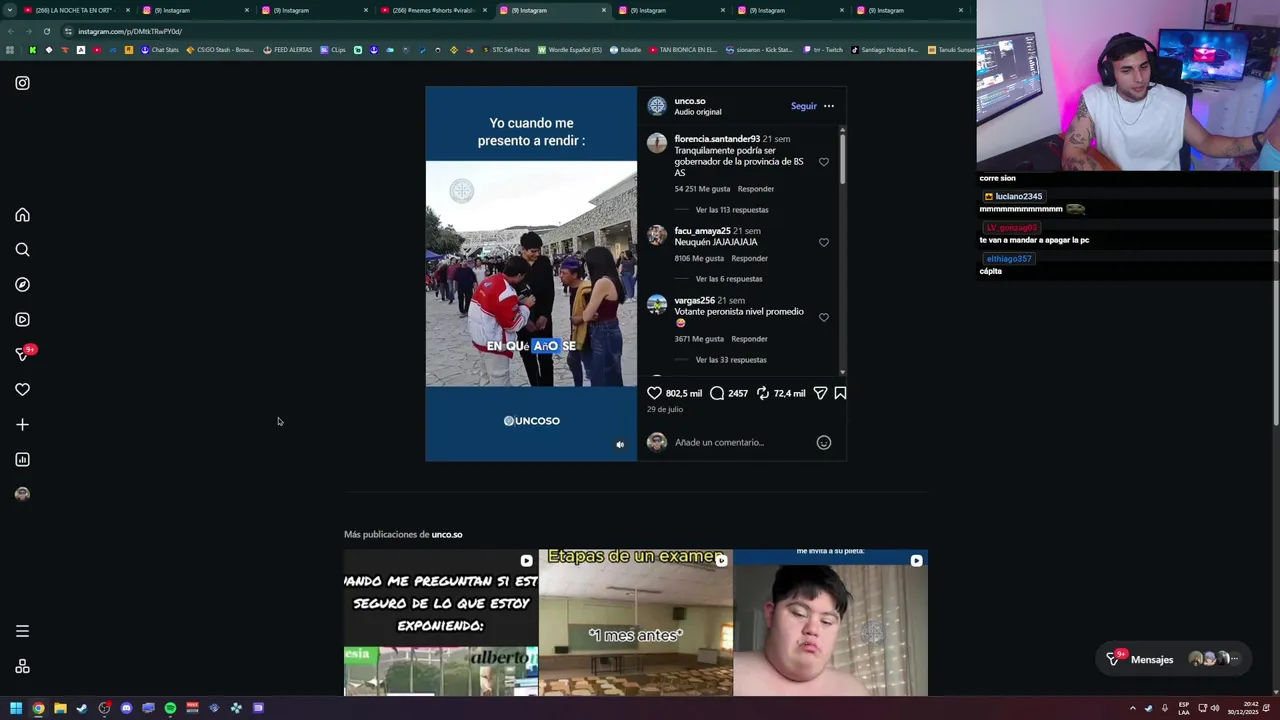Open 'Audio original' link
The width and height of the screenshot is (1280, 720).
[698, 112]
